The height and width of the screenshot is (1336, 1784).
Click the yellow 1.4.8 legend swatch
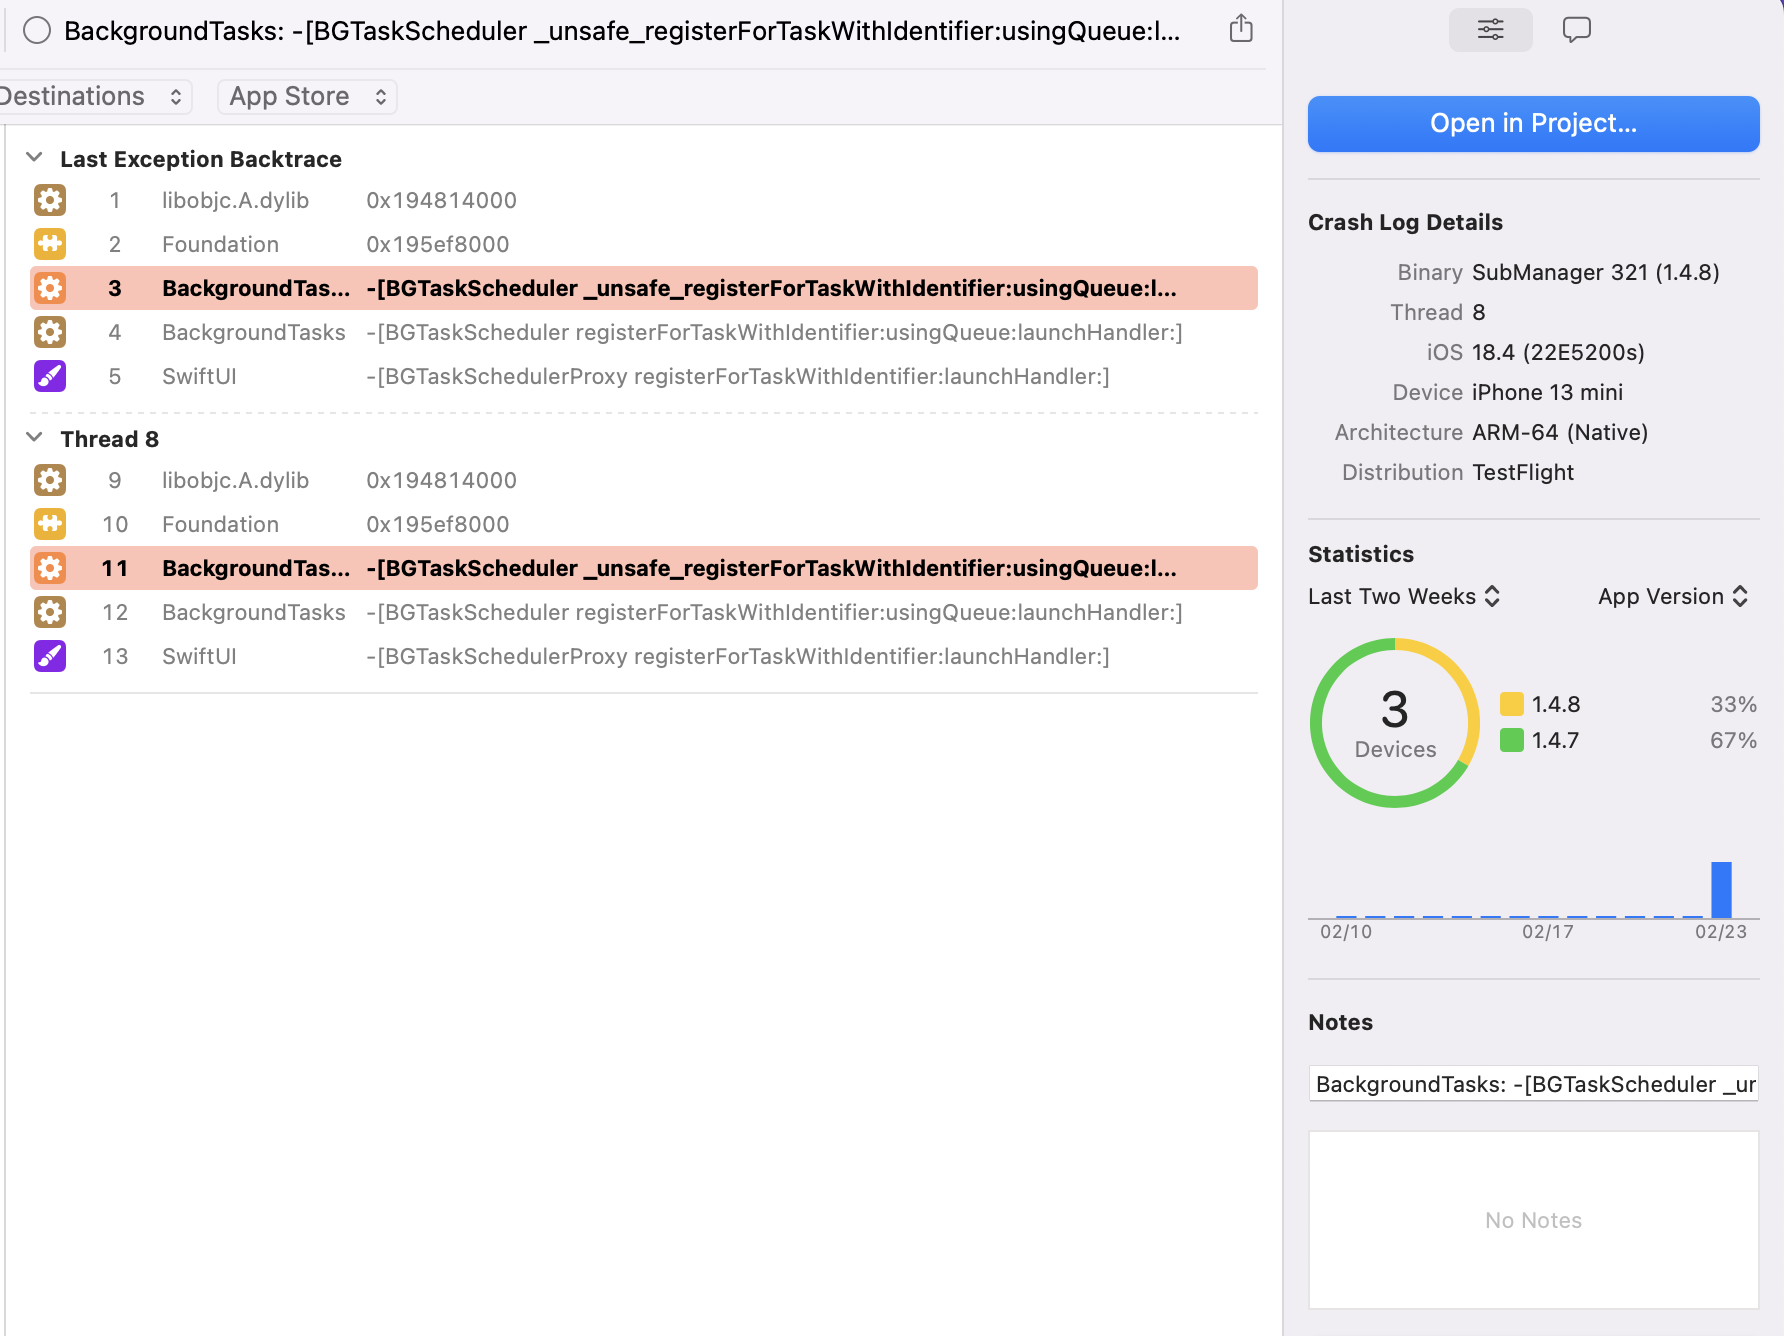click(x=1511, y=705)
